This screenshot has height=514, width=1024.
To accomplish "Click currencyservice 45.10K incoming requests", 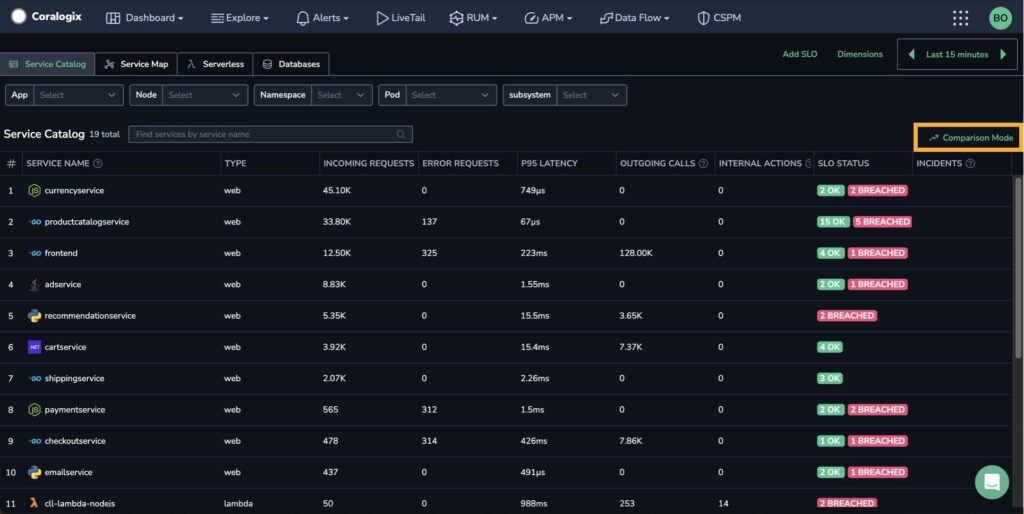I will [x=337, y=191].
